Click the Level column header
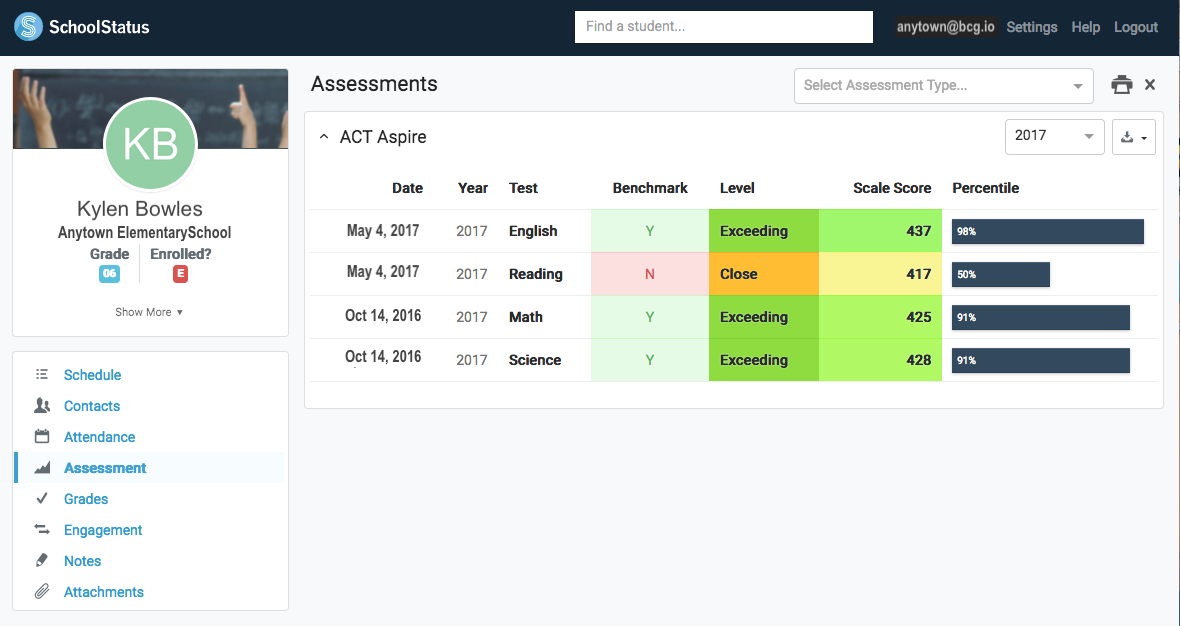 click(x=737, y=188)
